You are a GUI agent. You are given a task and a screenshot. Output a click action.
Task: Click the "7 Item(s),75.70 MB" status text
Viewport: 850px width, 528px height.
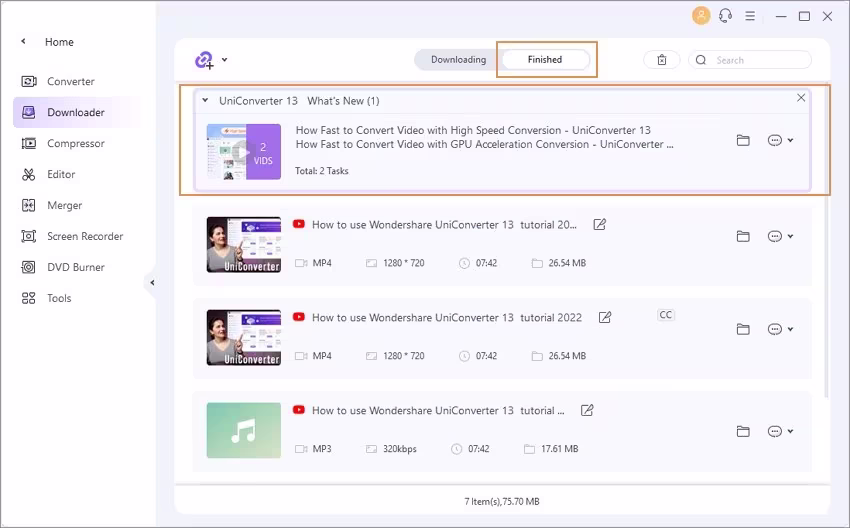point(502,501)
